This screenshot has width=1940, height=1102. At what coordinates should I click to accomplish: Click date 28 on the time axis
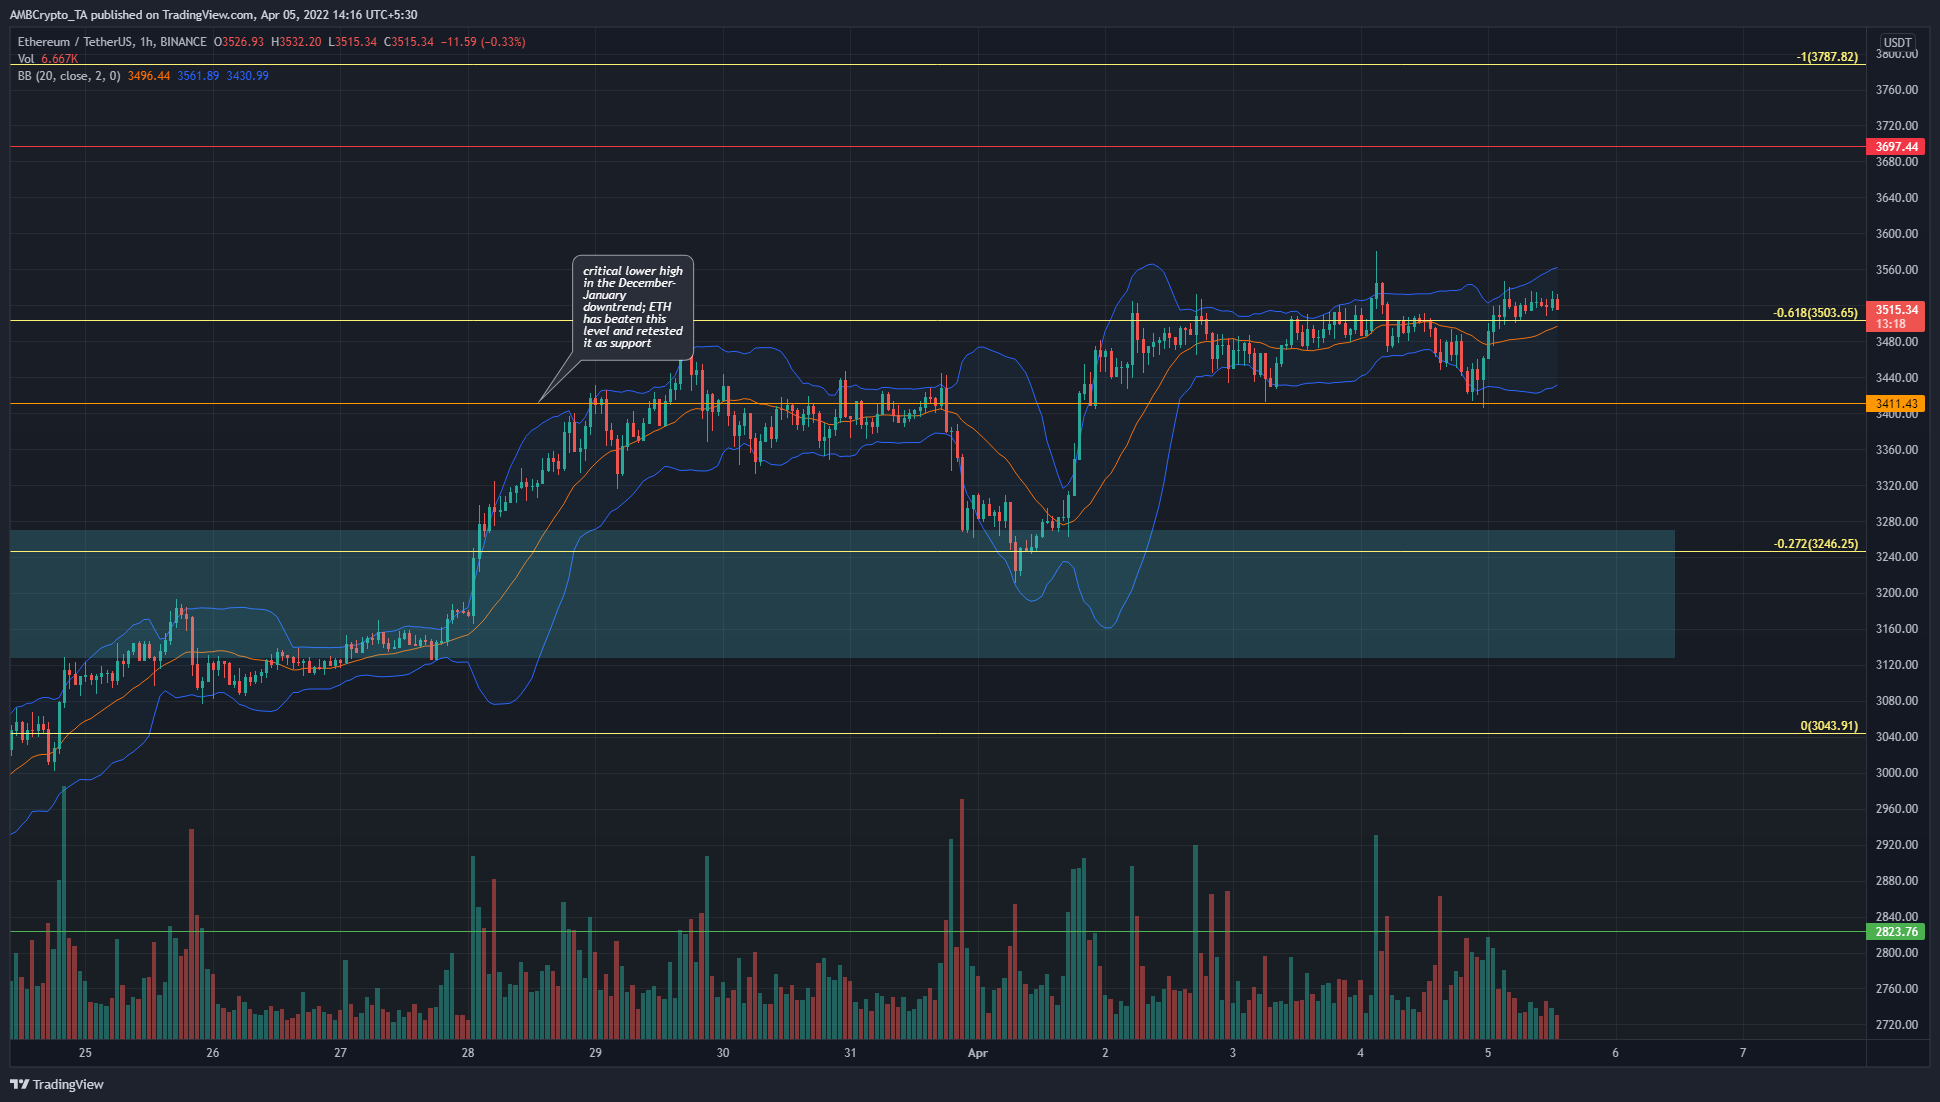(x=468, y=1053)
